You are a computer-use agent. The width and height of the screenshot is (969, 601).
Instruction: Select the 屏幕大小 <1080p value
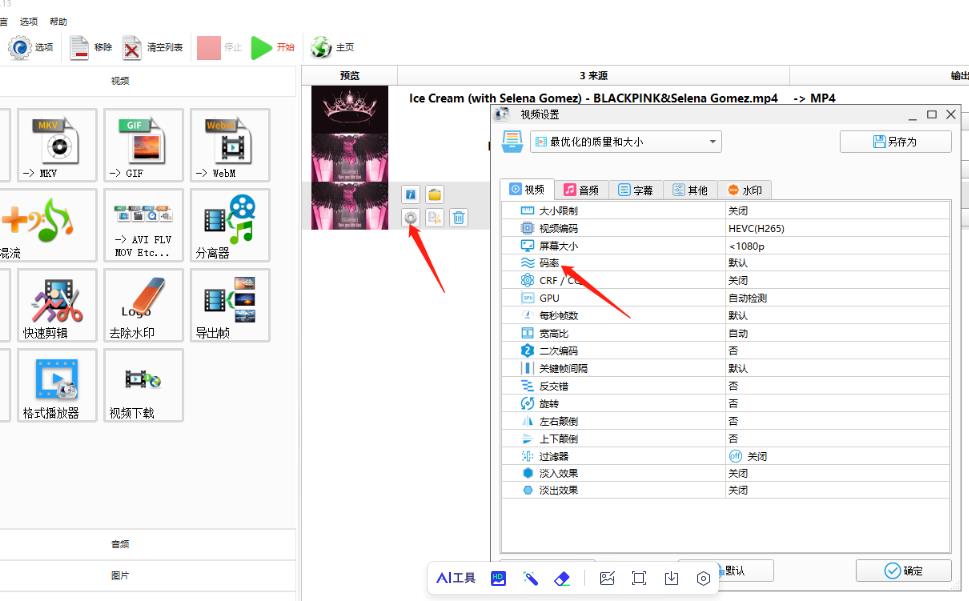[746, 246]
